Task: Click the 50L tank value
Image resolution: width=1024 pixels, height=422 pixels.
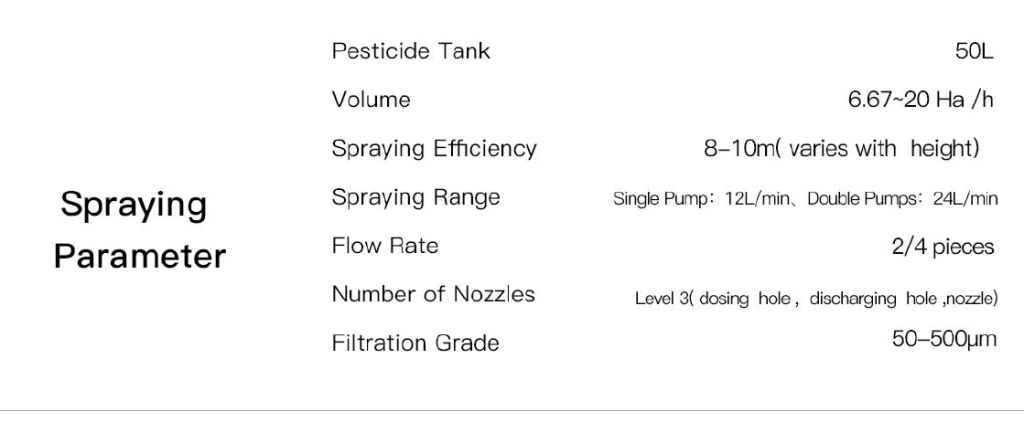Action: coord(974,51)
